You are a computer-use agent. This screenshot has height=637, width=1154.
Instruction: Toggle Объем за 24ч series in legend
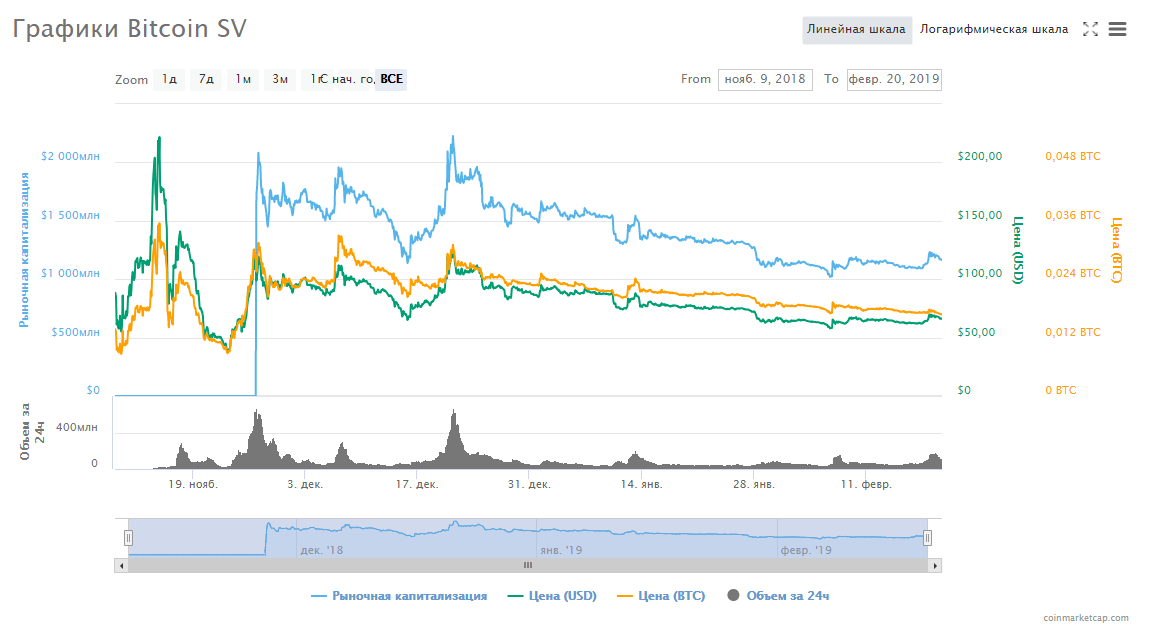click(778, 596)
